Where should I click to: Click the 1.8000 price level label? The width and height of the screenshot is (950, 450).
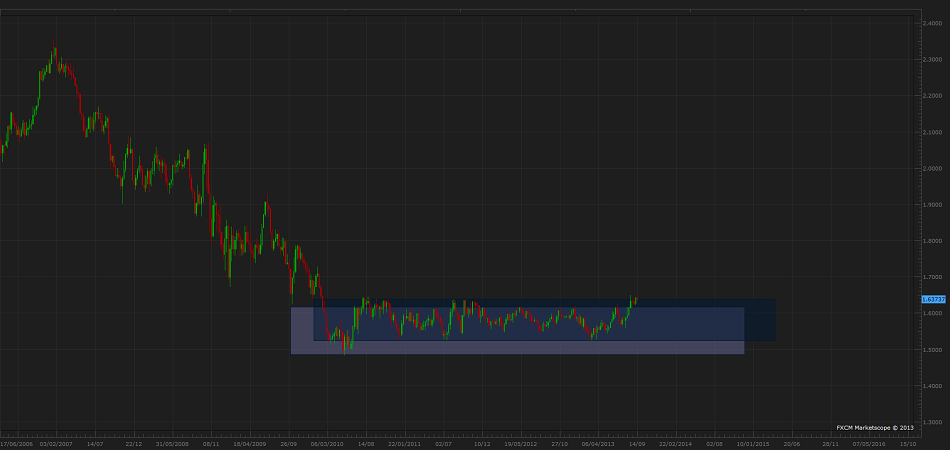pyautogui.click(x=932, y=241)
